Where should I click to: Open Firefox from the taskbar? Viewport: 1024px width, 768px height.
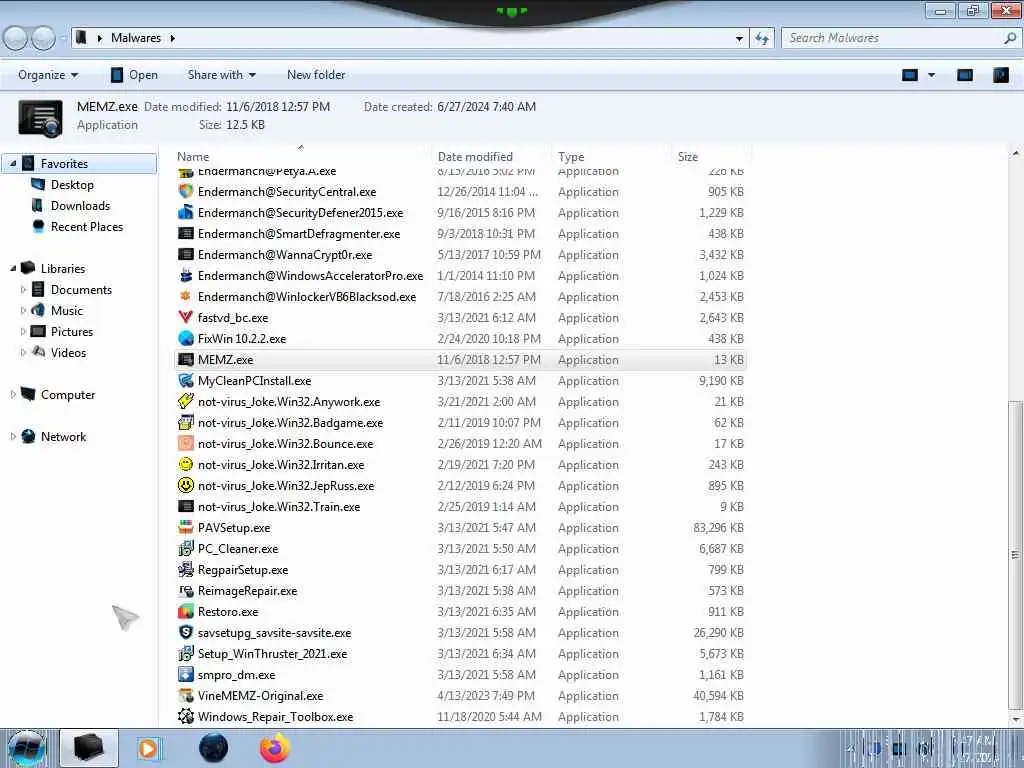tap(275, 748)
